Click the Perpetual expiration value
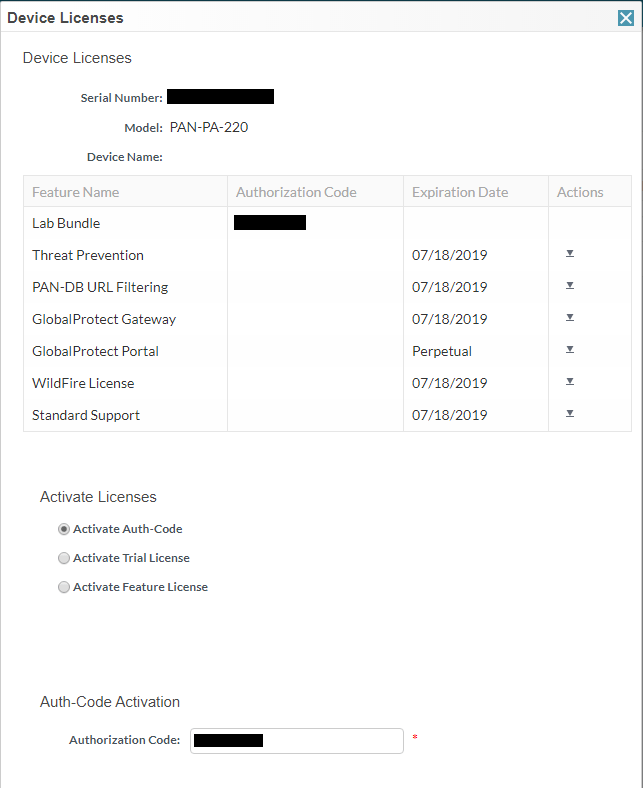 pyautogui.click(x=442, y=351)
